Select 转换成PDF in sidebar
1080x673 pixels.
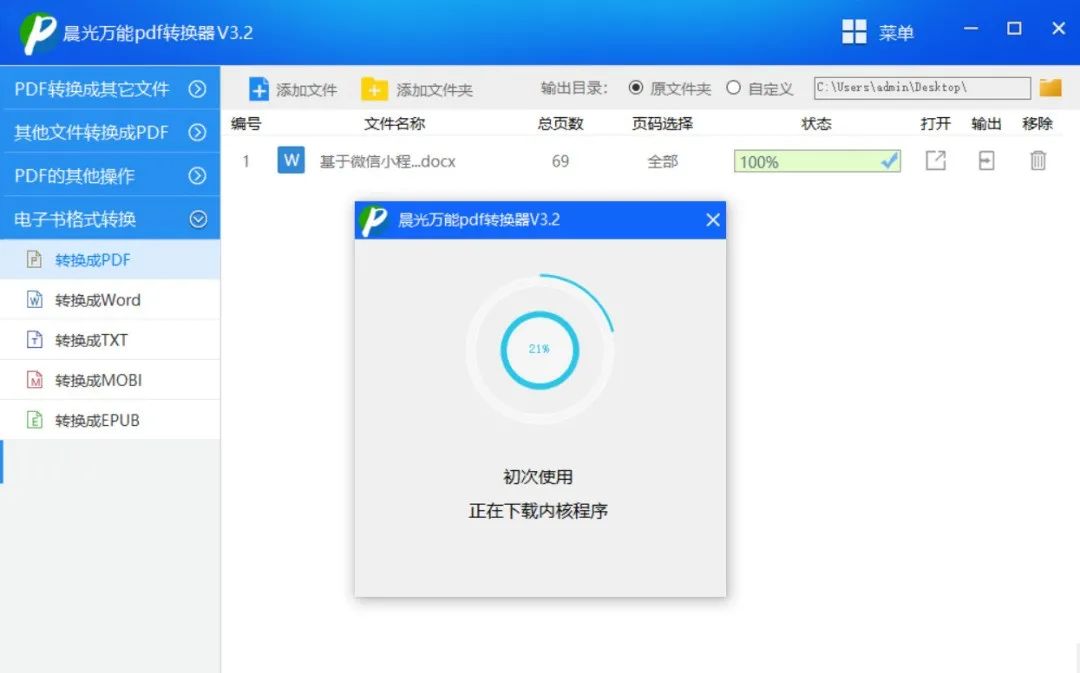(110, 260)
